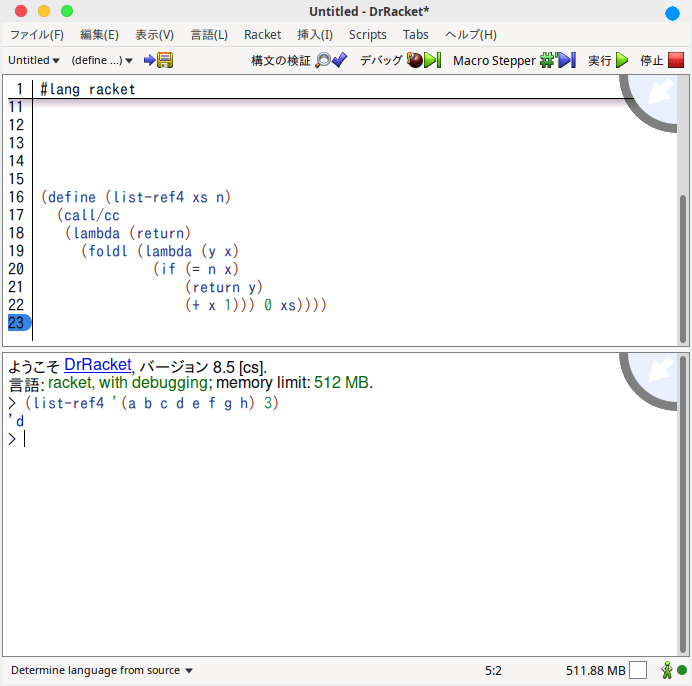
Task: Click the save definitions disk icon
Action: (x=165, y=60)
